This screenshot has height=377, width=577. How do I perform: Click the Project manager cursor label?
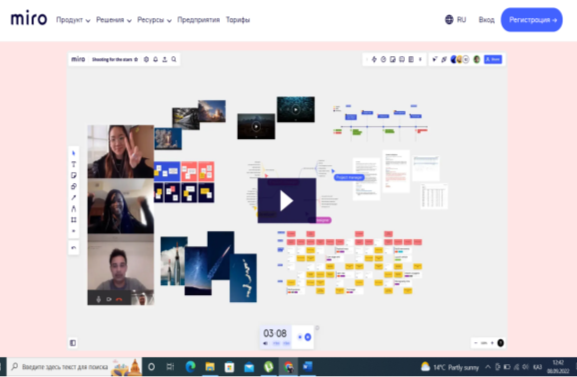pos(349,177)
